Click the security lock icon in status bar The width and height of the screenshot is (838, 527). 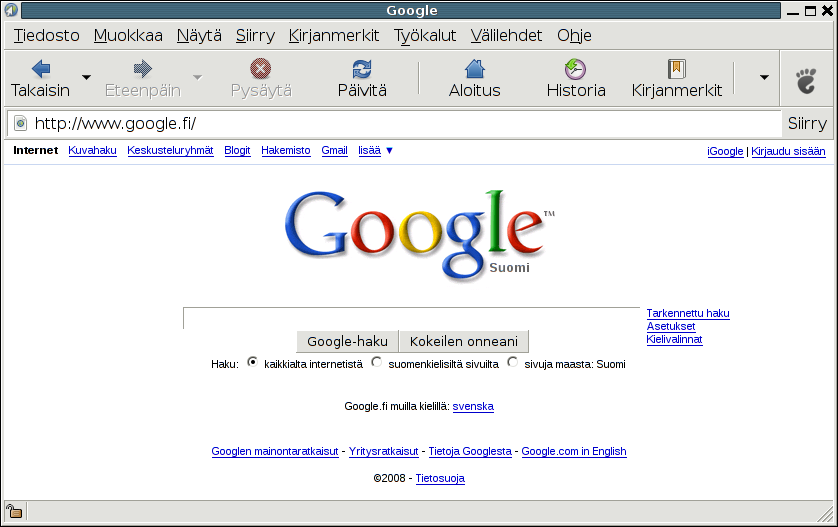(14, 512)
